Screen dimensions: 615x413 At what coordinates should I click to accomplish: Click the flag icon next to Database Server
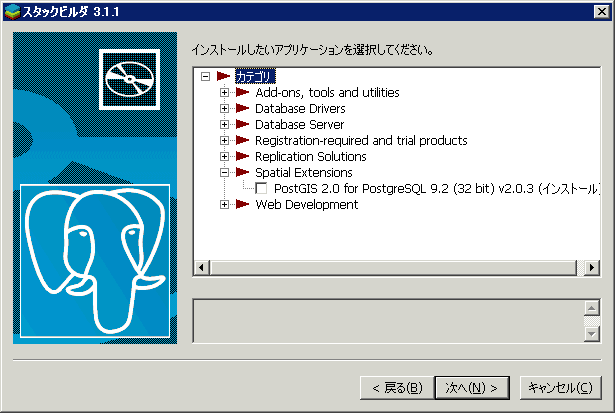click(242, 124)
